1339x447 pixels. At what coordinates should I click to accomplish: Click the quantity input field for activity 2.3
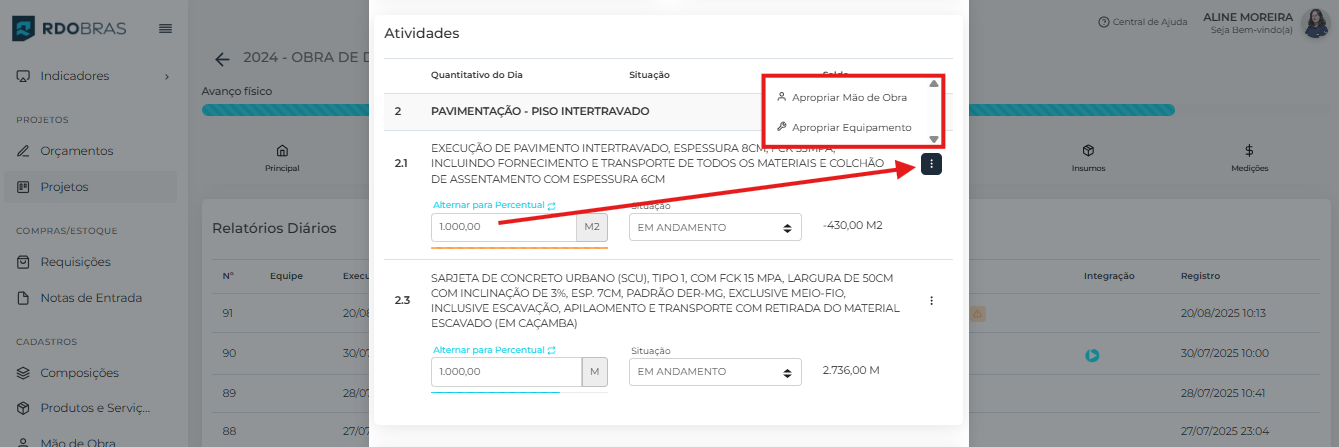(x=506, y=372)
